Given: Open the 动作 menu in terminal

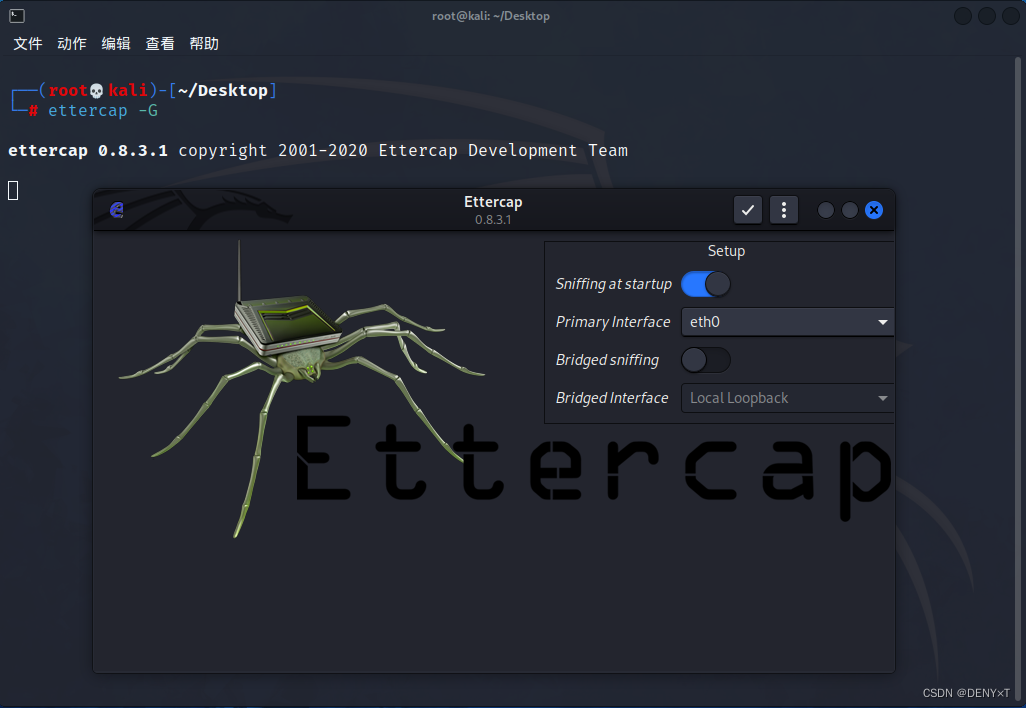Looking at the screenshot, I should point(71,44).
